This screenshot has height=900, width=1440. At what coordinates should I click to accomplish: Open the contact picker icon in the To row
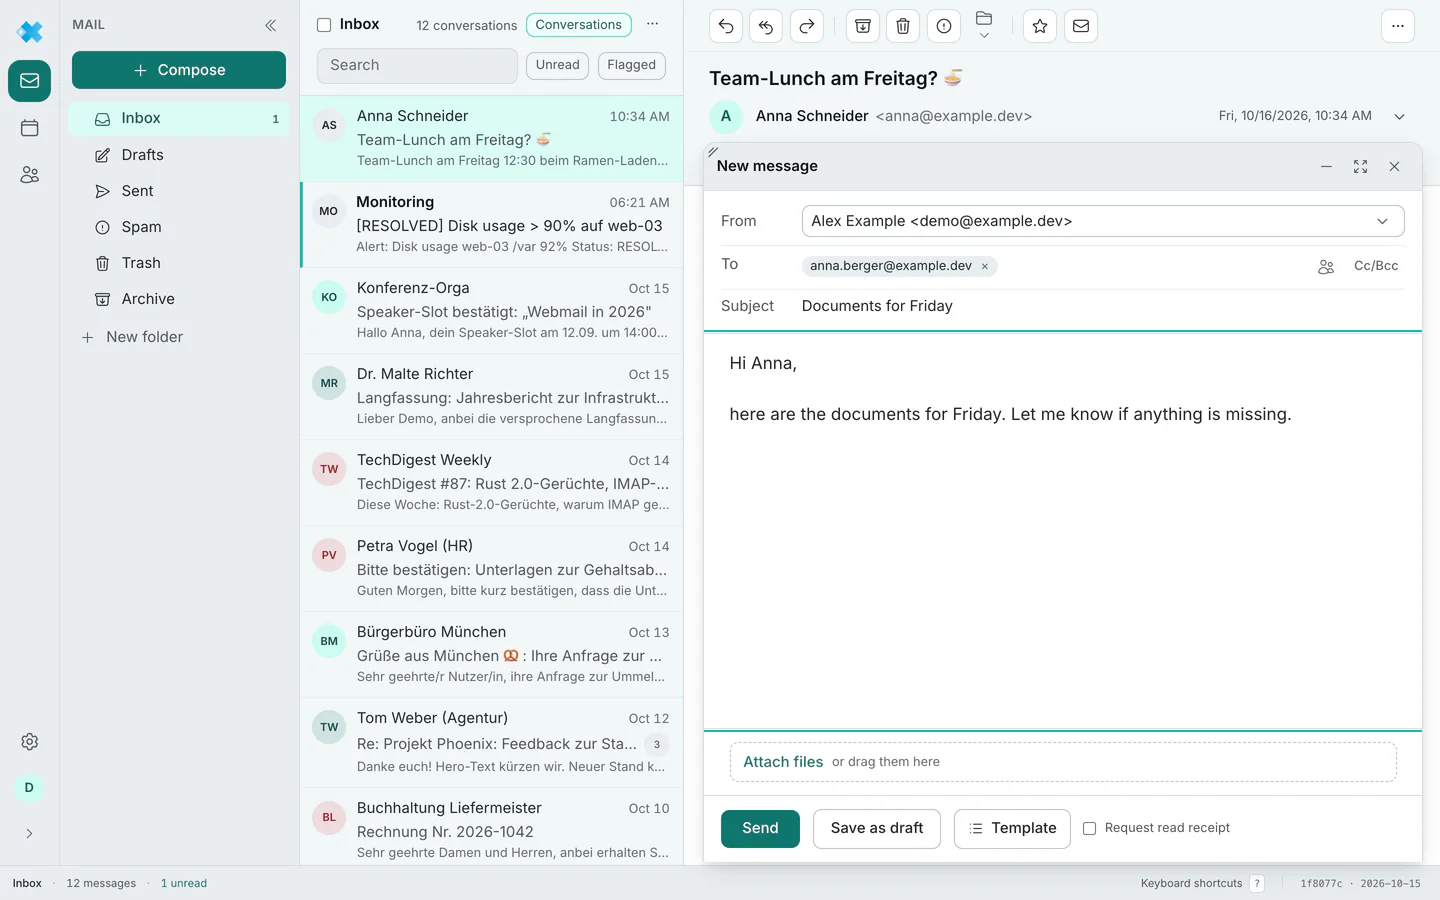point(1326,267)
